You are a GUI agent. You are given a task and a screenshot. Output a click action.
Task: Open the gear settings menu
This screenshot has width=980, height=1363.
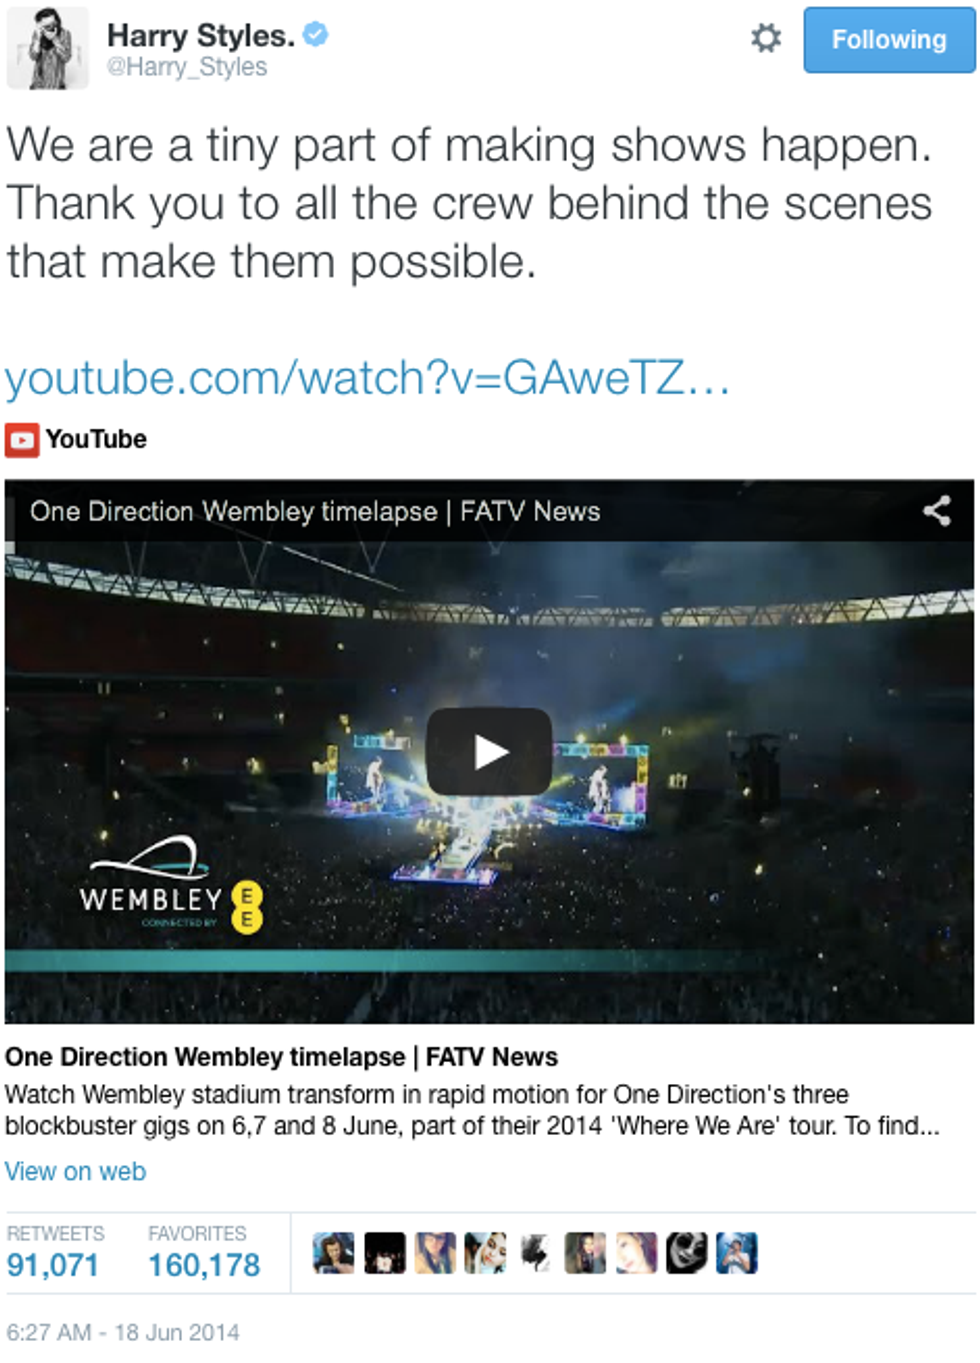pyautogui.click(x=766, y=39)
